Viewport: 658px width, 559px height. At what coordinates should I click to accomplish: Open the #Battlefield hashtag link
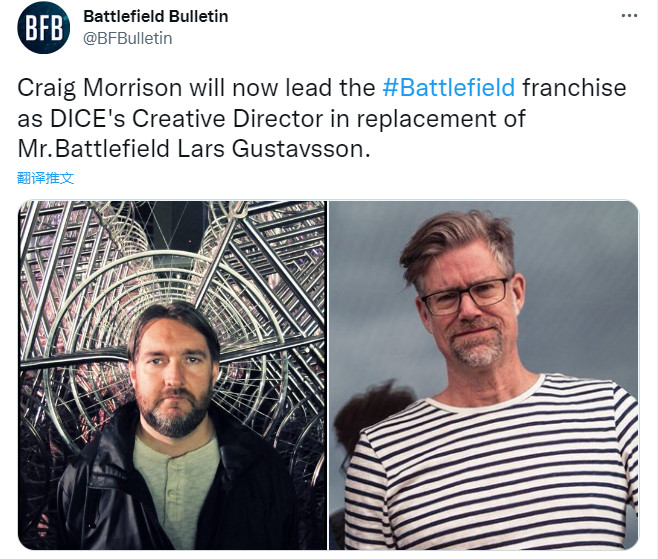[x=449, y=88]
